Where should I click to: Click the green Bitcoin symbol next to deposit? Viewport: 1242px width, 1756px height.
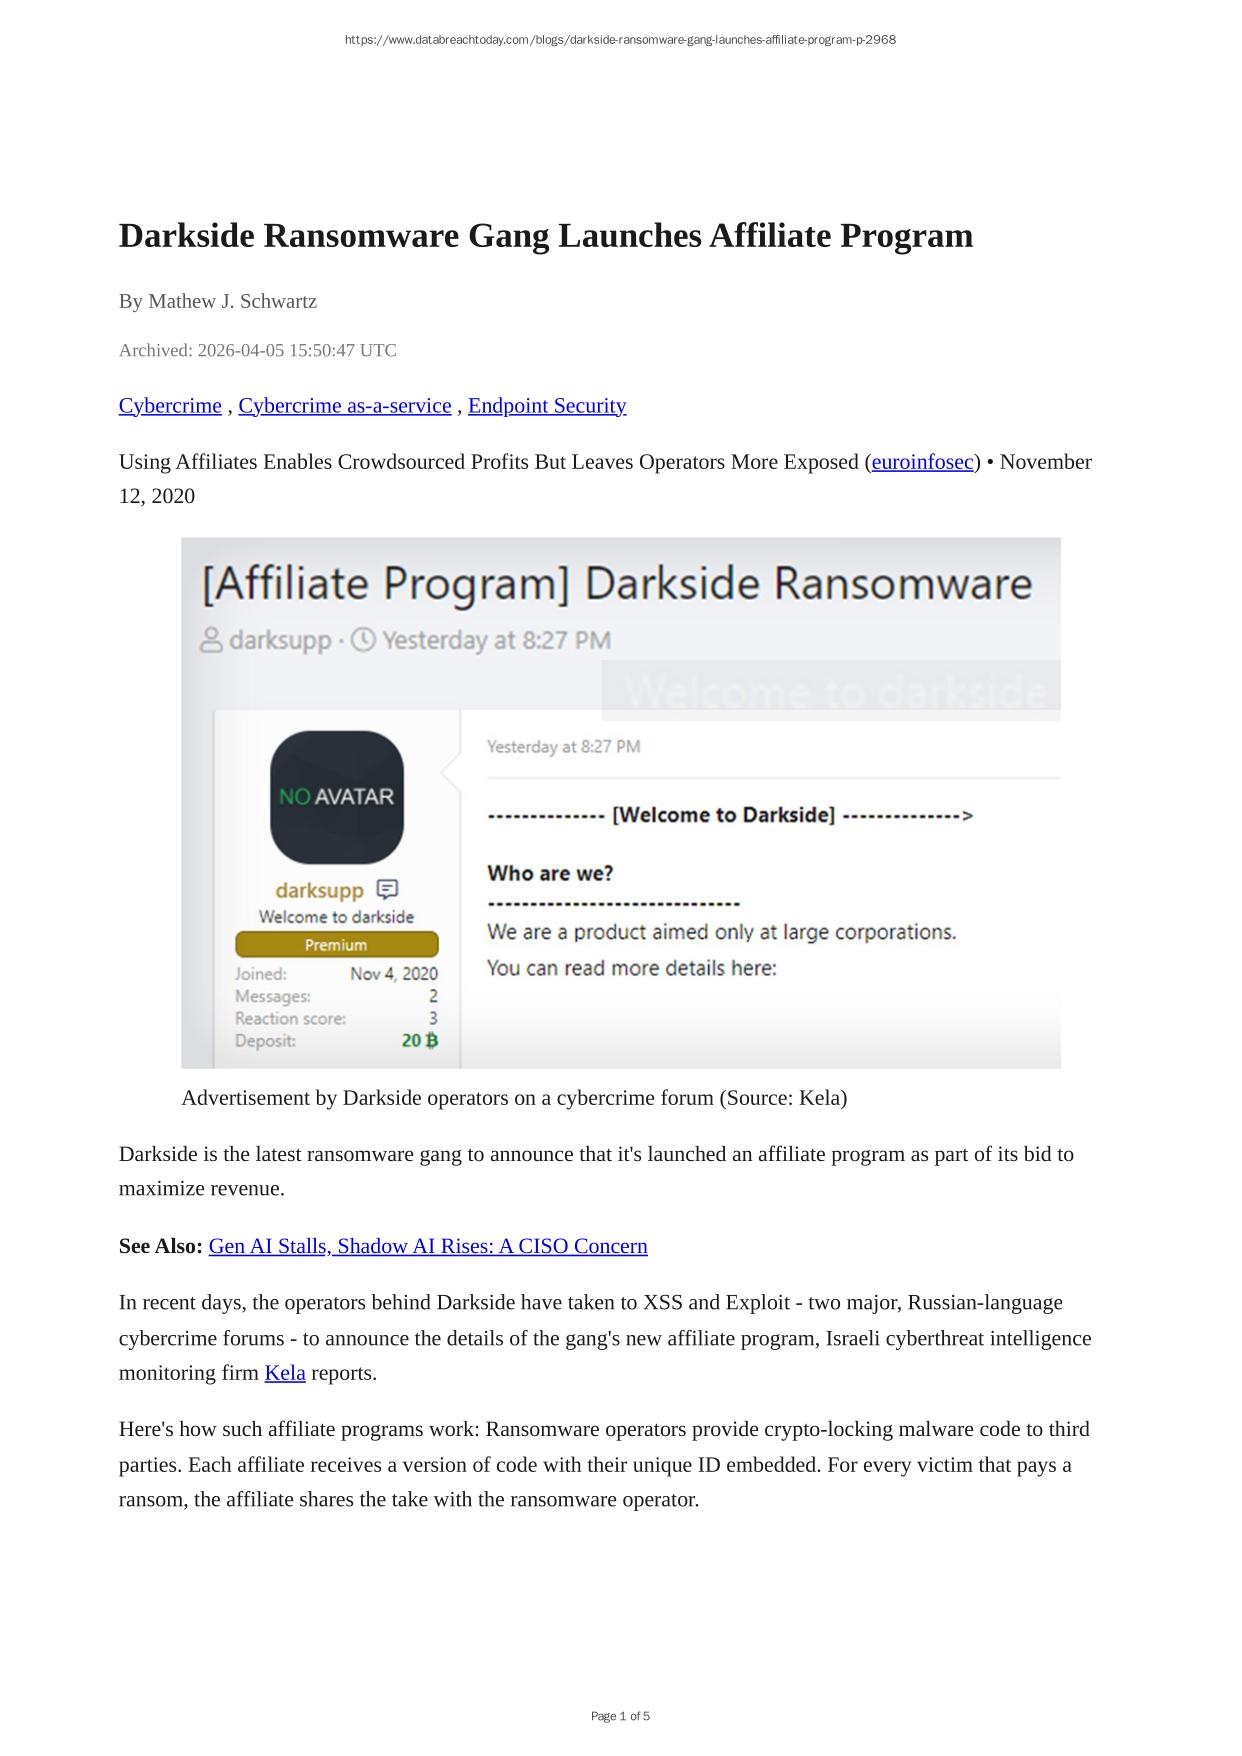(431, 1040)
